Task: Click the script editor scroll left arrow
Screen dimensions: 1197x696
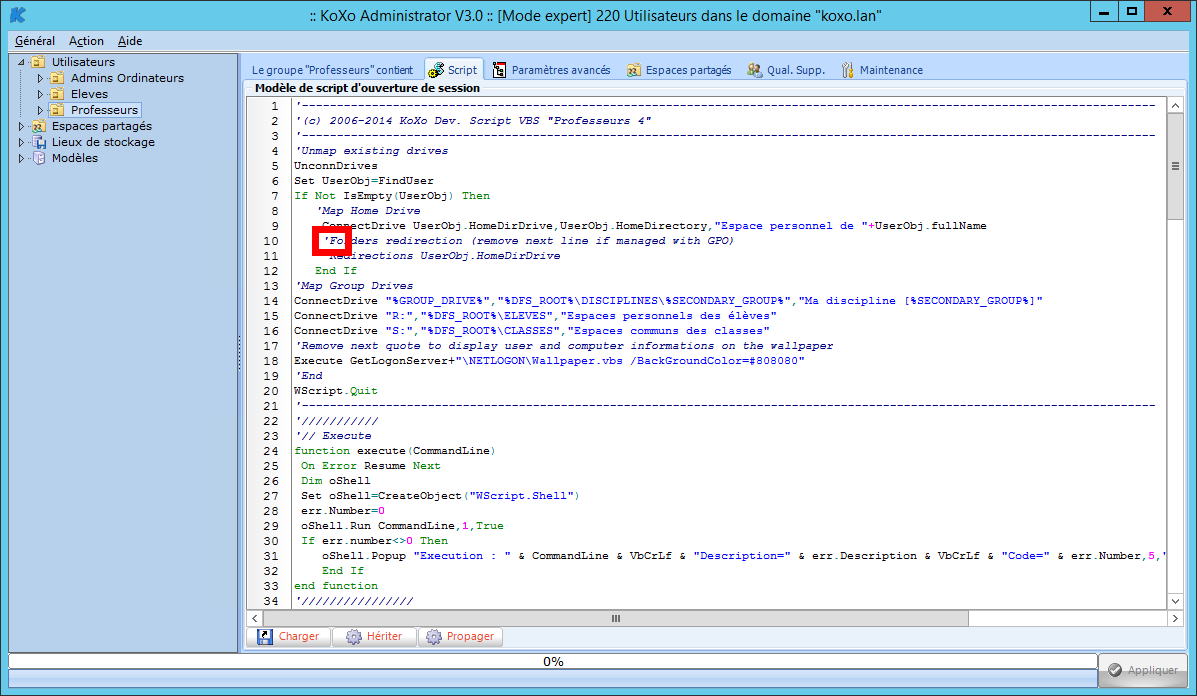Action: click(255, 619)
